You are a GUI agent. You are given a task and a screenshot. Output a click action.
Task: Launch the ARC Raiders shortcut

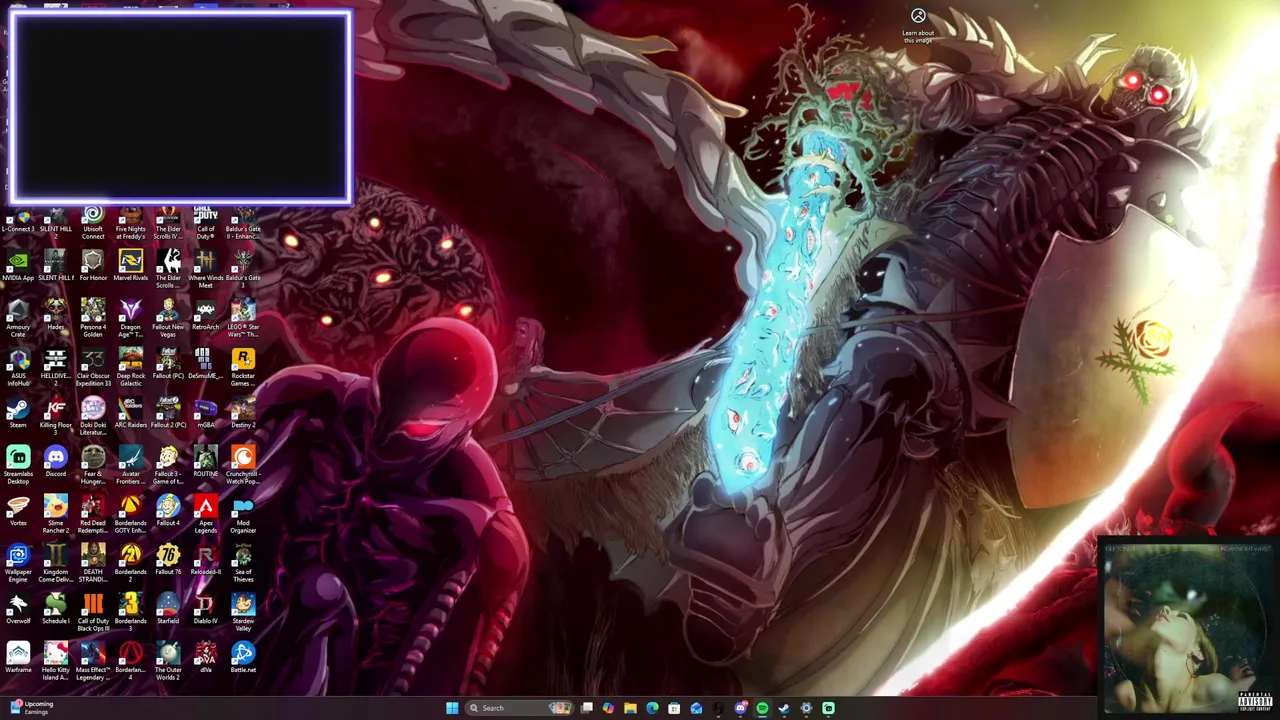[x=130, y=413]
